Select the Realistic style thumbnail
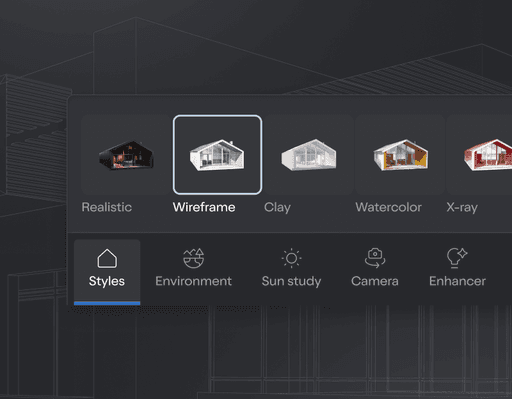Screen dimensions: 512x399 pyautogui.click(x=126, y=155)
